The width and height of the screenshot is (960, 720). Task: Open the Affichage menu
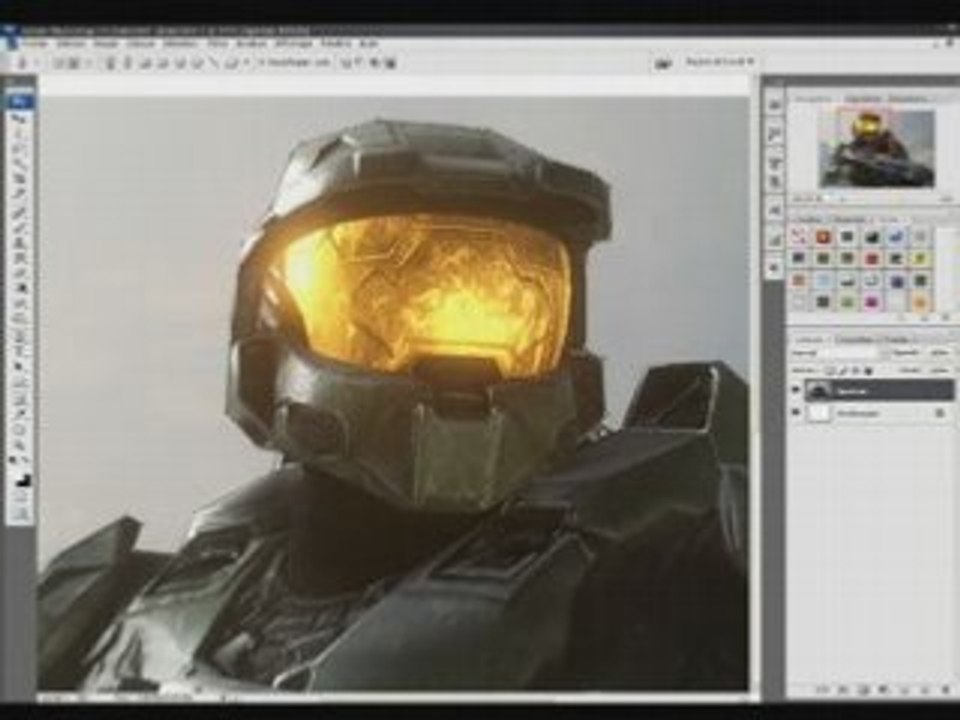coord(293,44)
